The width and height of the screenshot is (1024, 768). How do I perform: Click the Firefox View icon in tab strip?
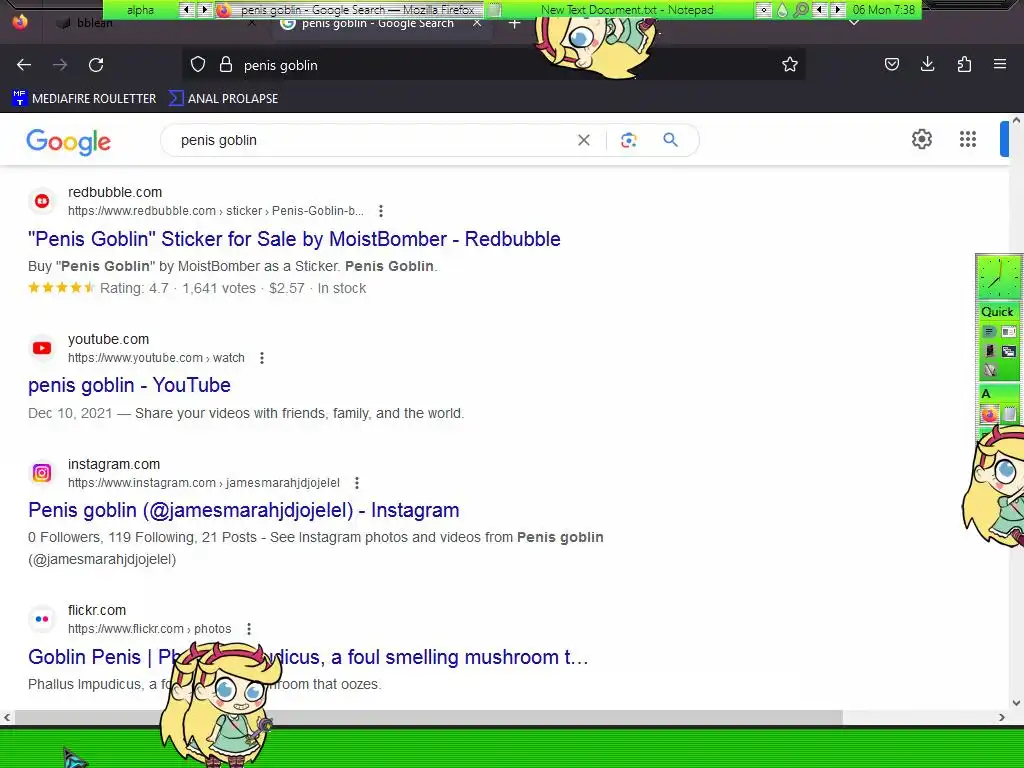[20, 22]
